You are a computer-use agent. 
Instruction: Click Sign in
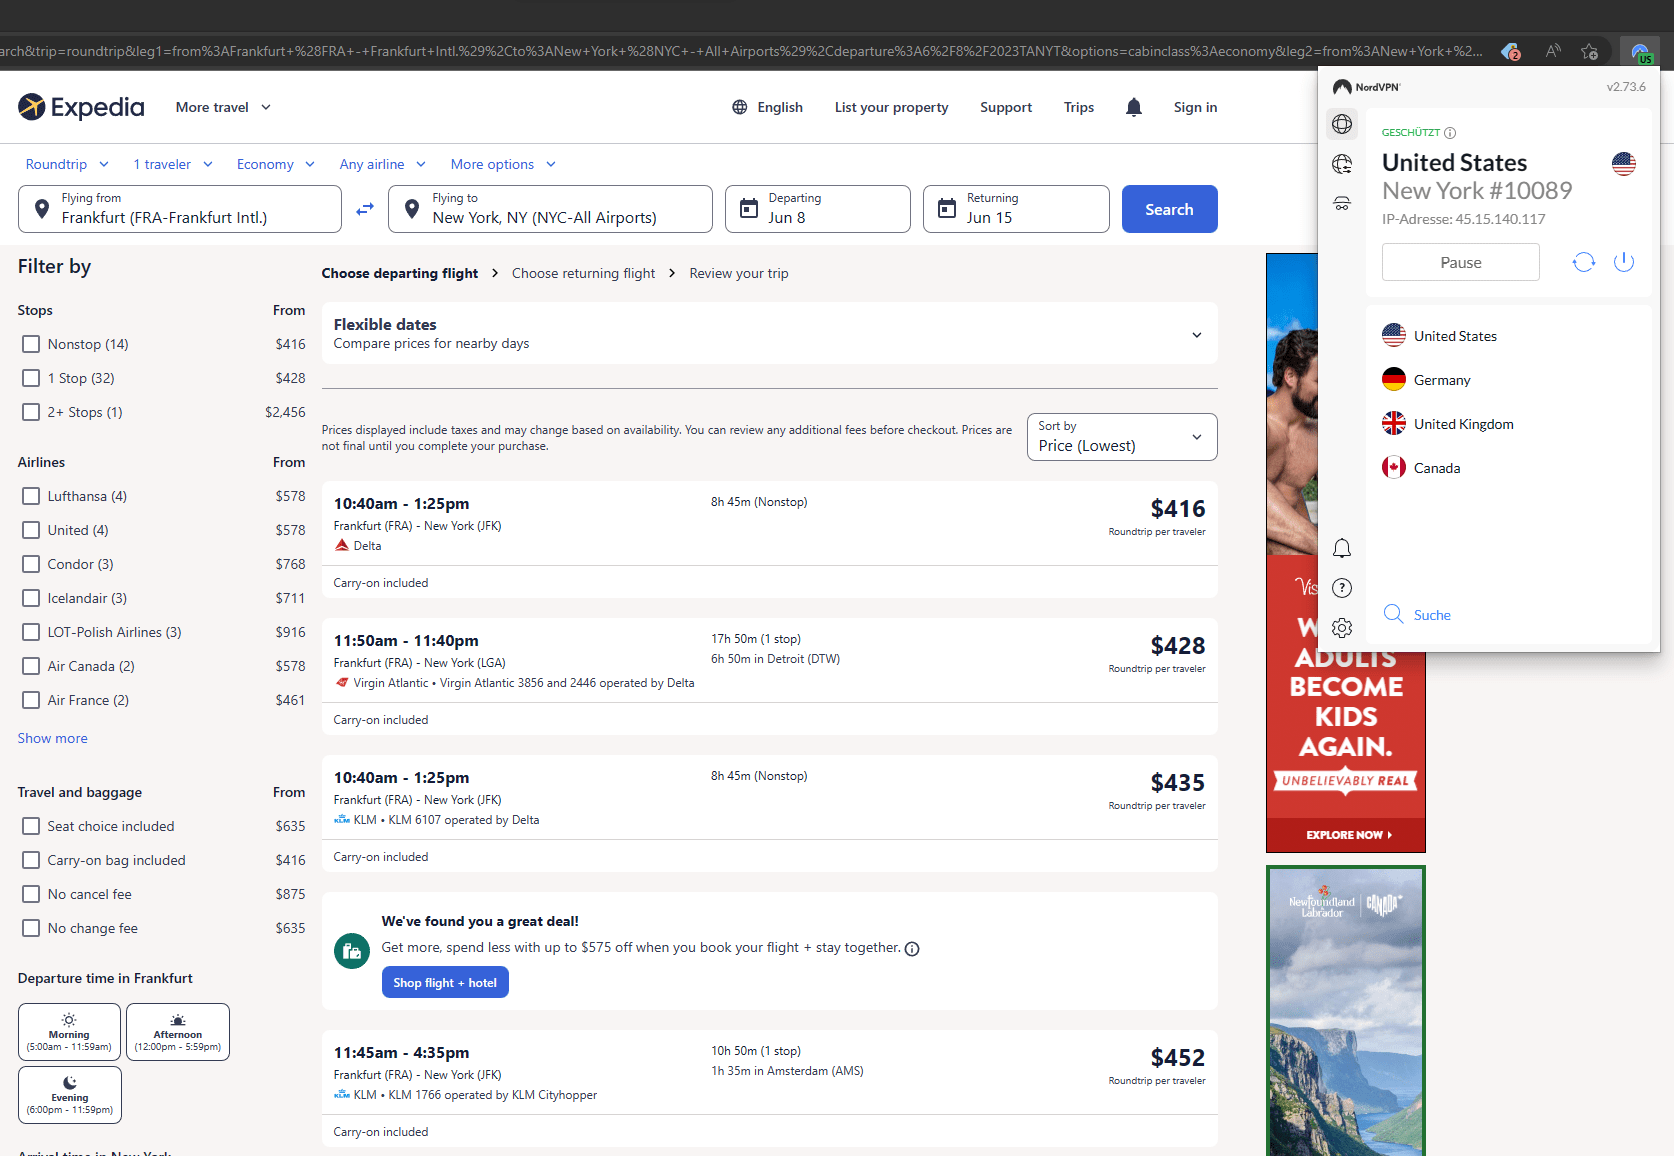[1195, 107]
